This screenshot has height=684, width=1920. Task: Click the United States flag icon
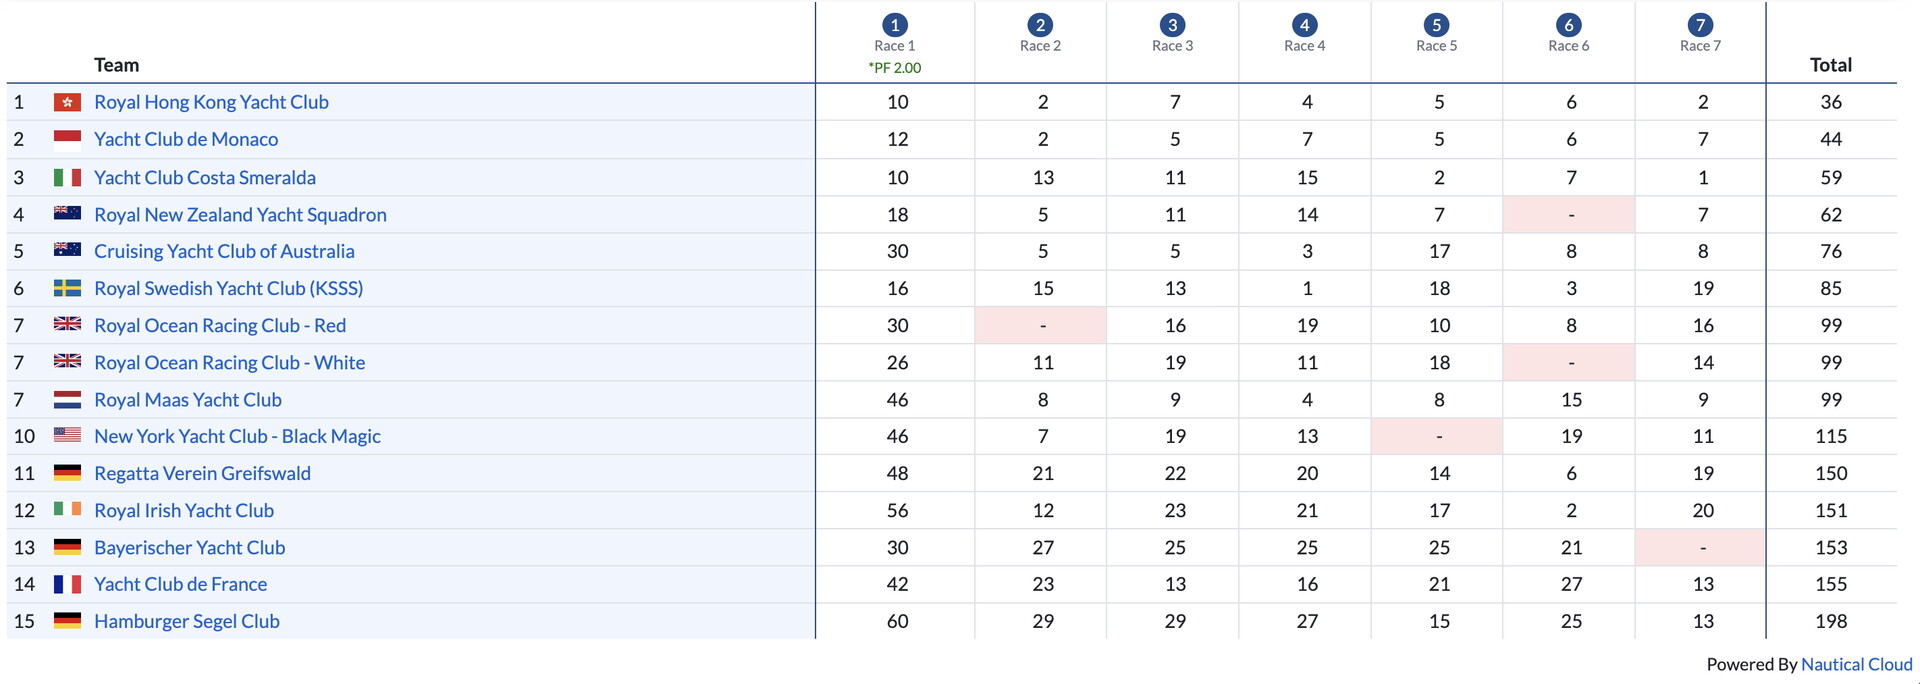pos(67,436)
